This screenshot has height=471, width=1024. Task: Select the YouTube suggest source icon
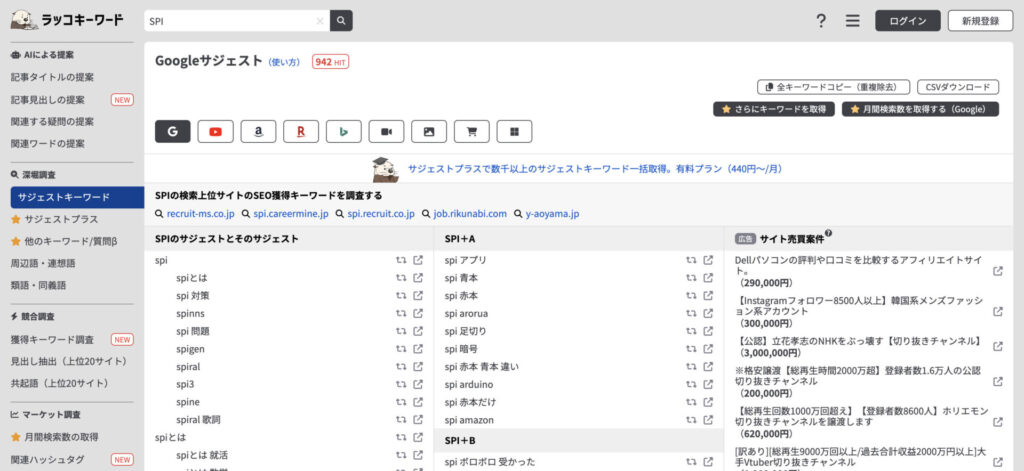pos(216,131)
